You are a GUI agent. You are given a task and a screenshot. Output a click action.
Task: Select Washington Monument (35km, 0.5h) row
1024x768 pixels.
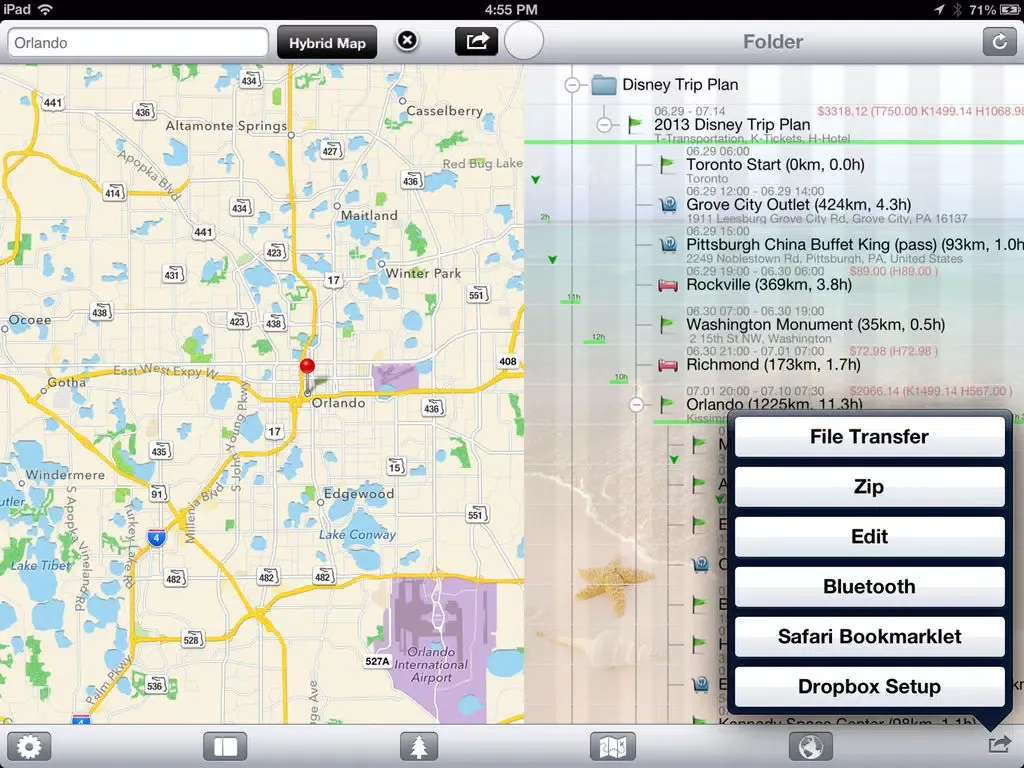pyautogui.click(x=815, y=325)
